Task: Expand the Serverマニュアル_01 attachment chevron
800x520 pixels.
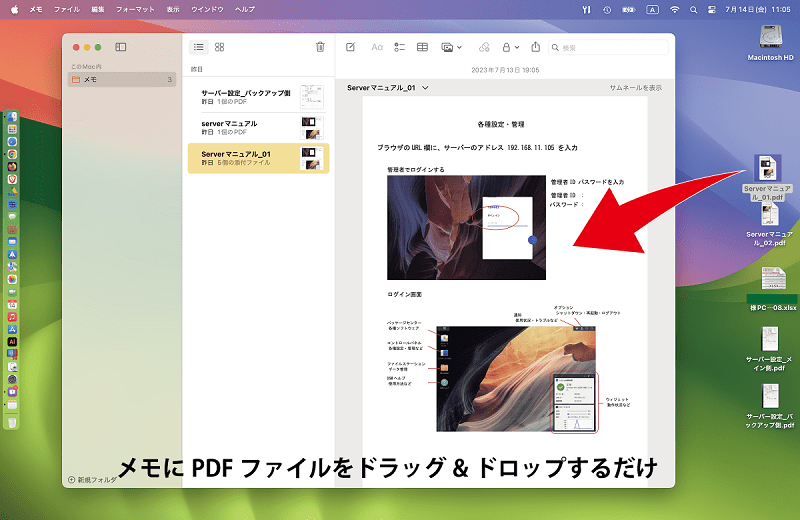Action: [x=425, y=88]
